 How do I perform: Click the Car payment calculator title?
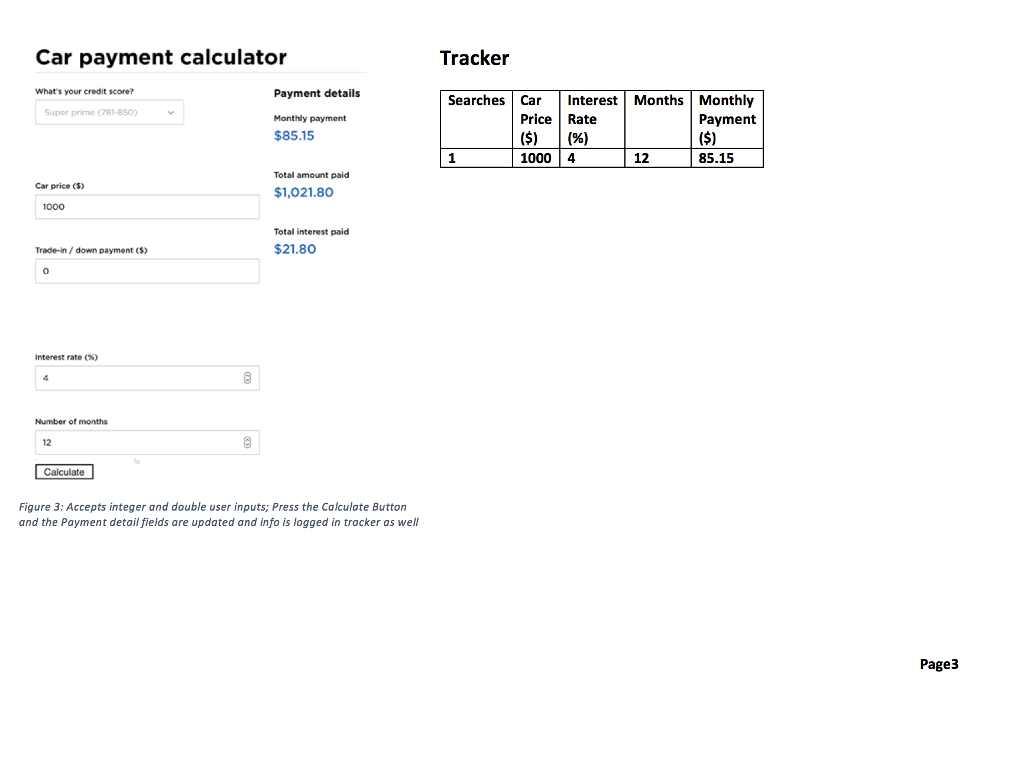161,57
